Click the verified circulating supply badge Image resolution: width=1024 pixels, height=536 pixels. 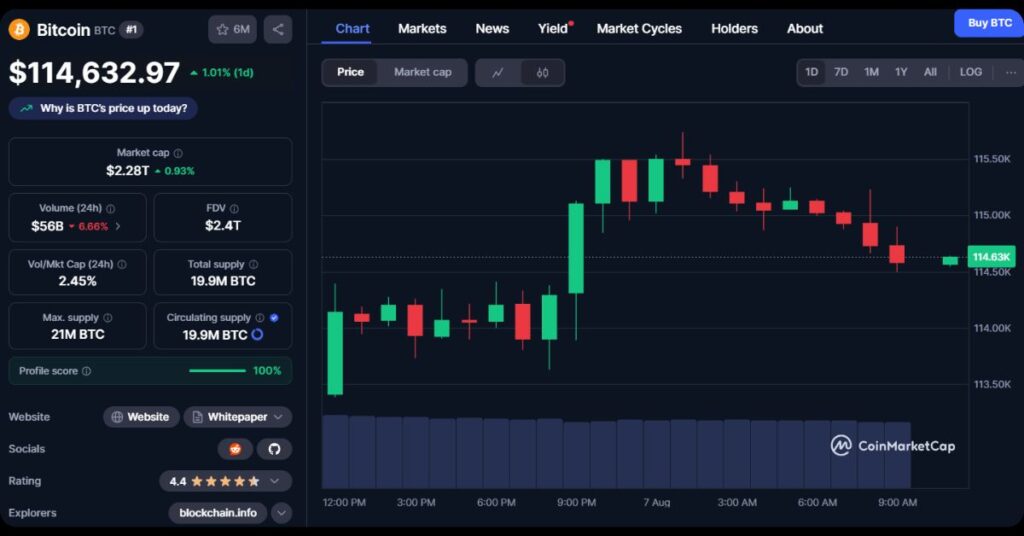click(x=274, y=318)
